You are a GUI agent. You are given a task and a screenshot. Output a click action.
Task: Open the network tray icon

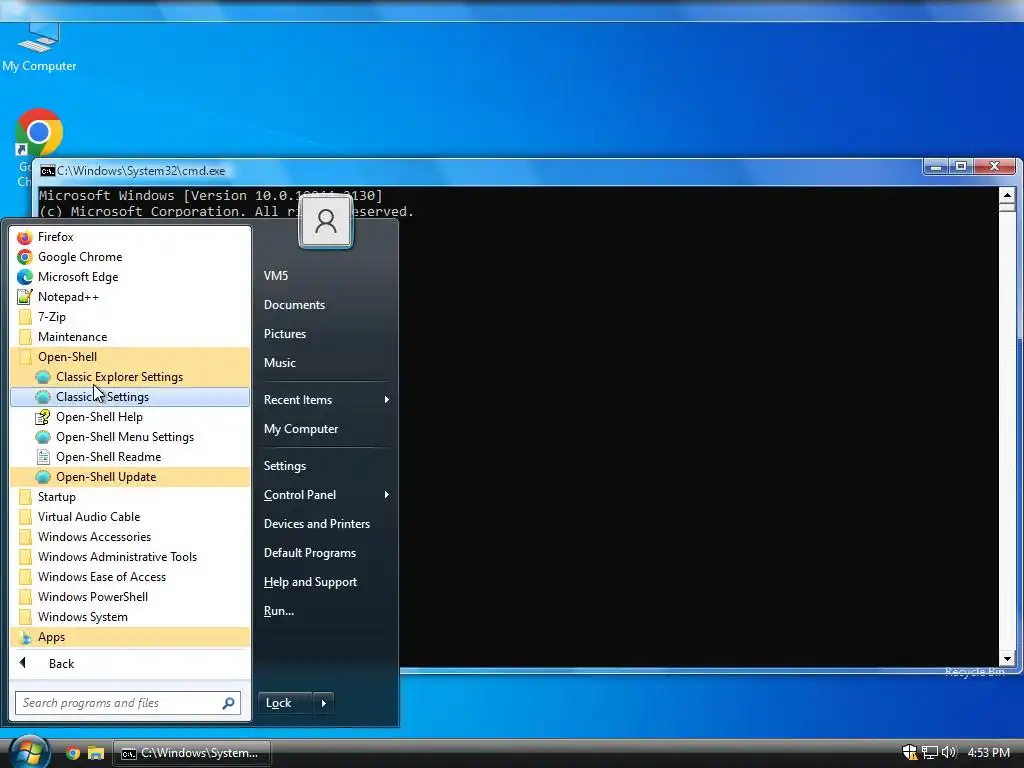coord(930,752)
